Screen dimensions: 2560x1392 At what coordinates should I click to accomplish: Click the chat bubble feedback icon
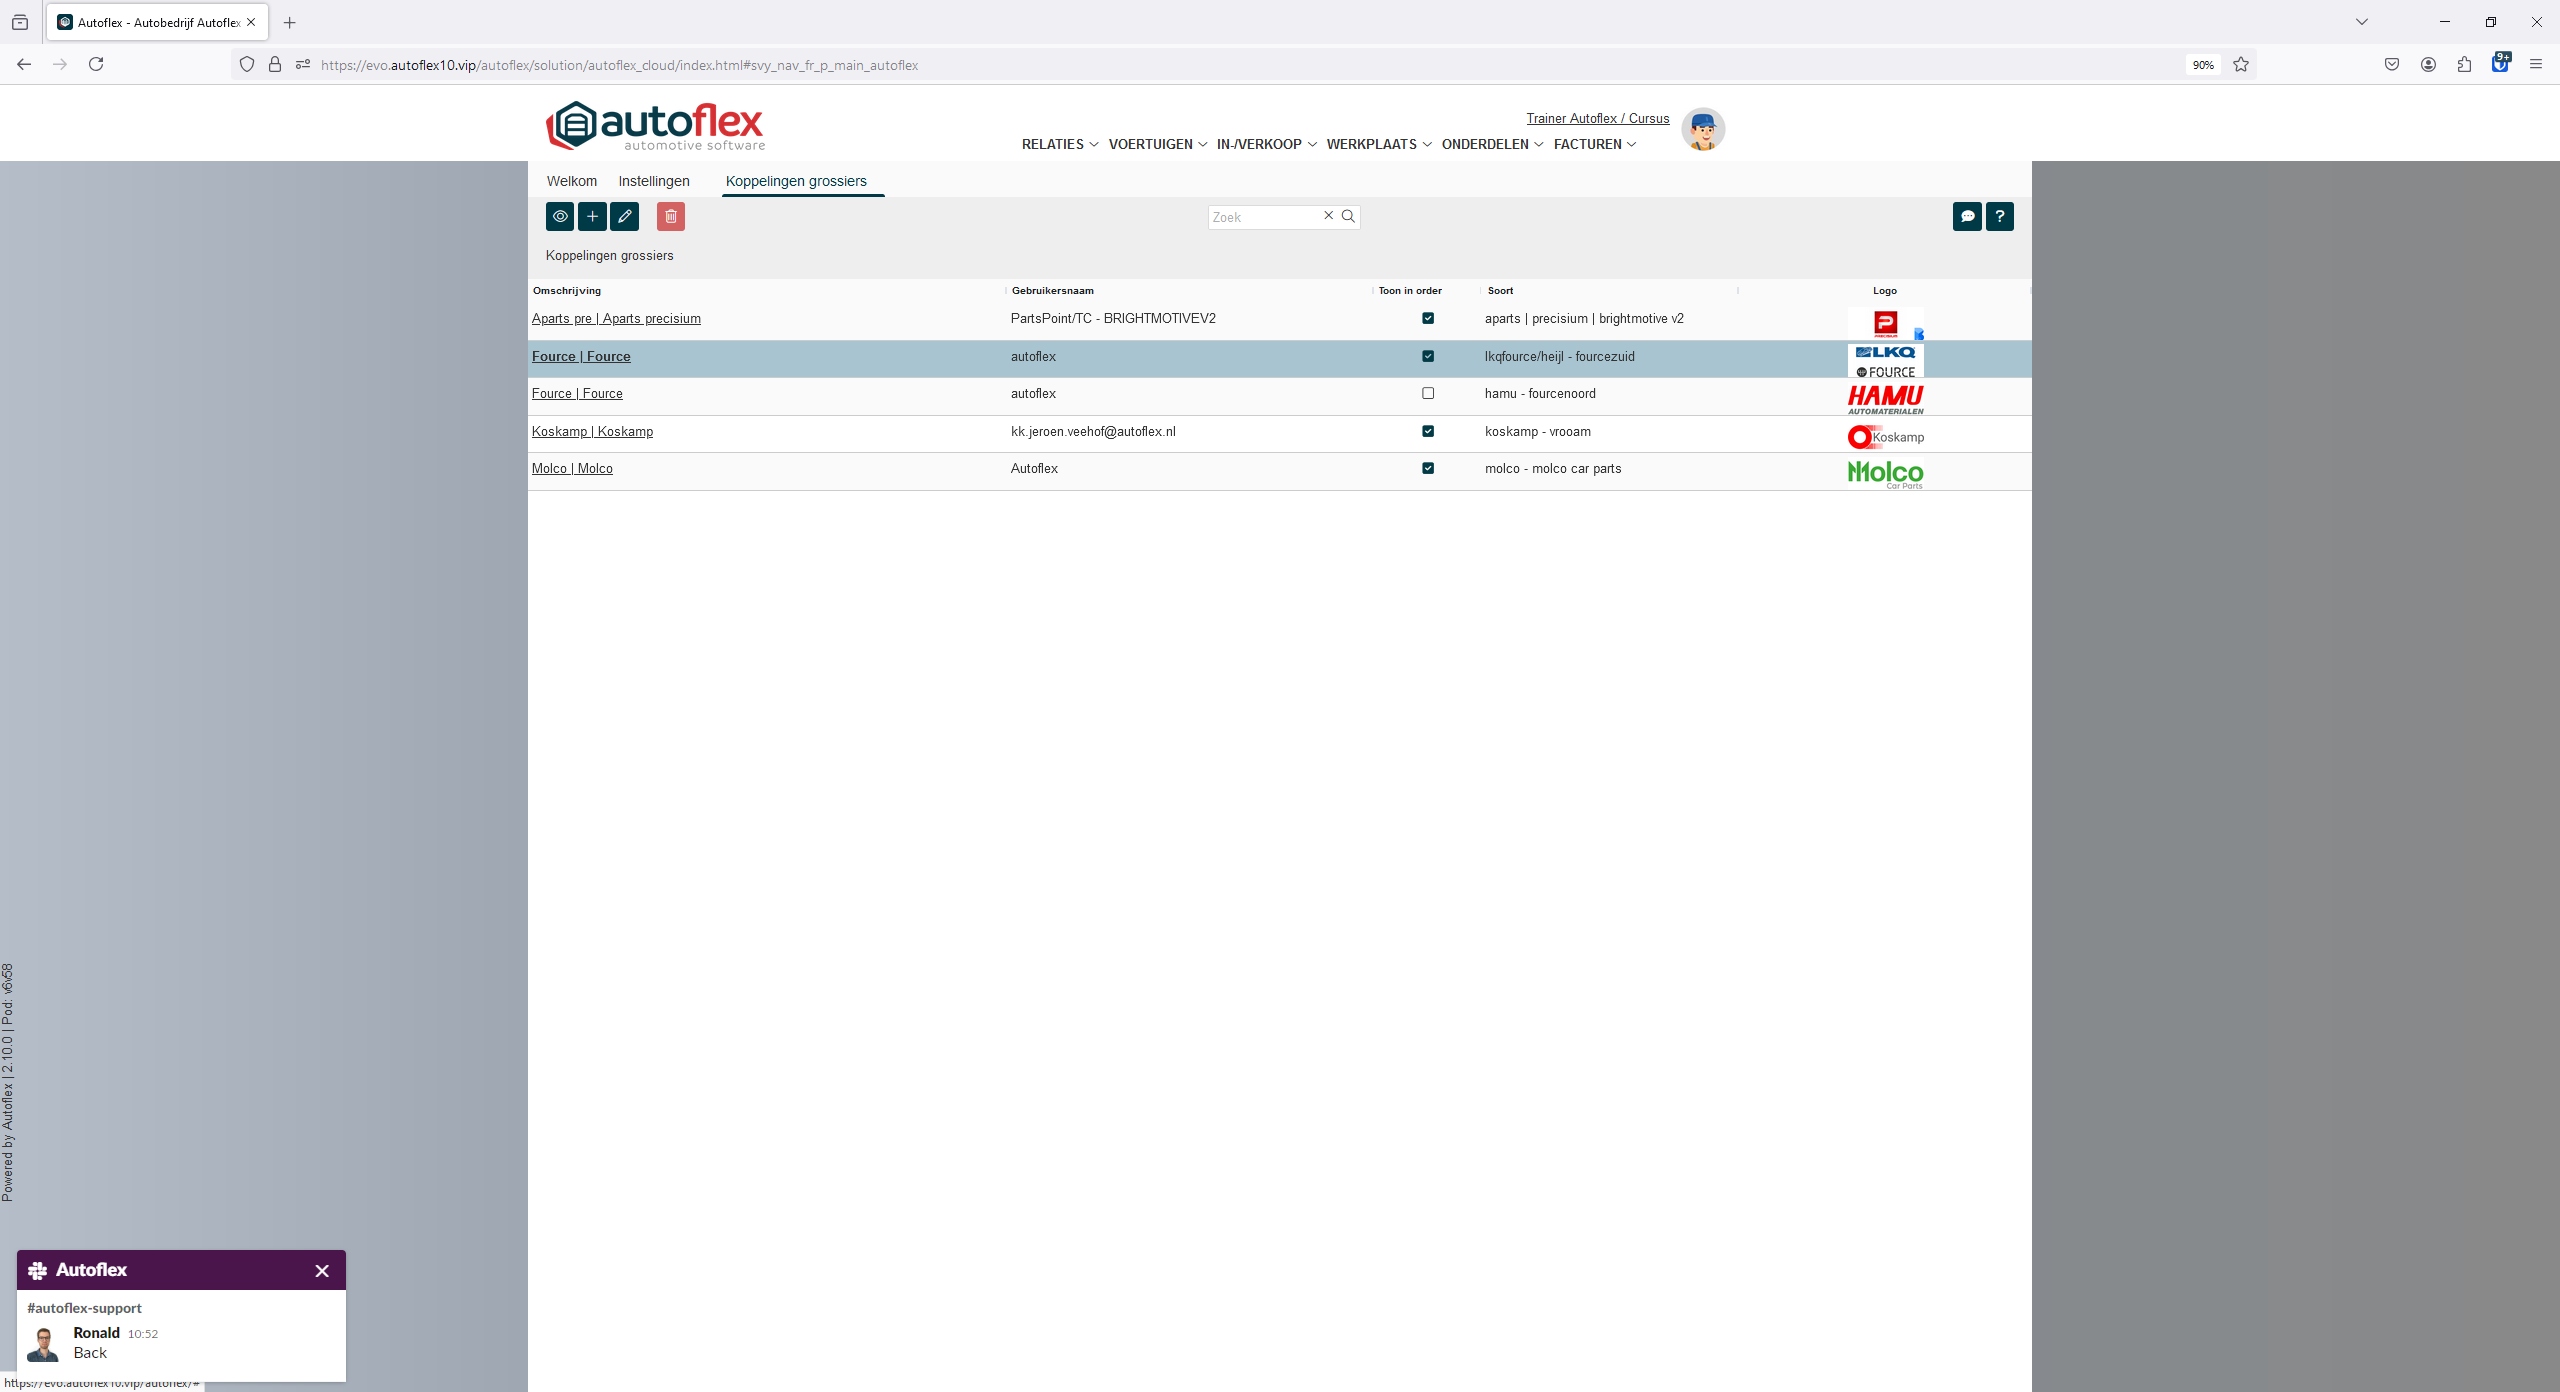(x=1967, y=216)
